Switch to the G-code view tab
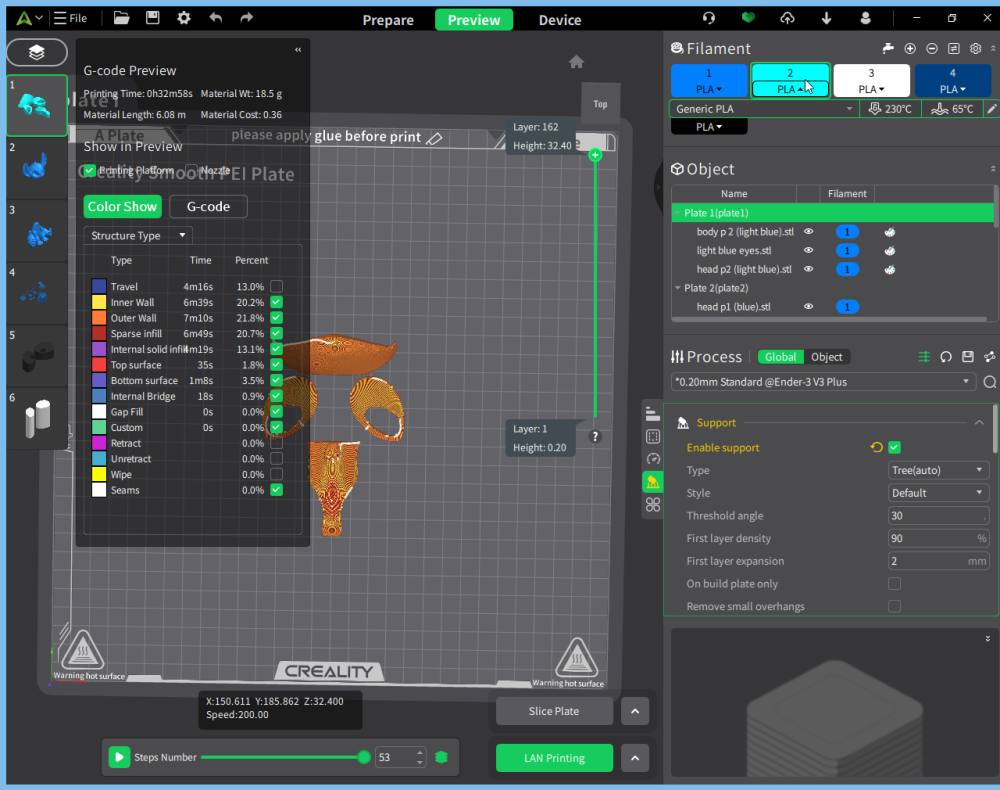Viewport: 1000px width, 790px height. [x=208, y=207]
